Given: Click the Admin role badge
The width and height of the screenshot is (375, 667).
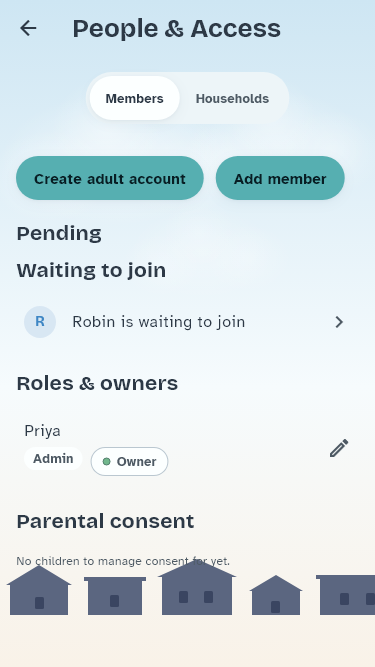Looking at the screenshot, I should coord(53,459).
